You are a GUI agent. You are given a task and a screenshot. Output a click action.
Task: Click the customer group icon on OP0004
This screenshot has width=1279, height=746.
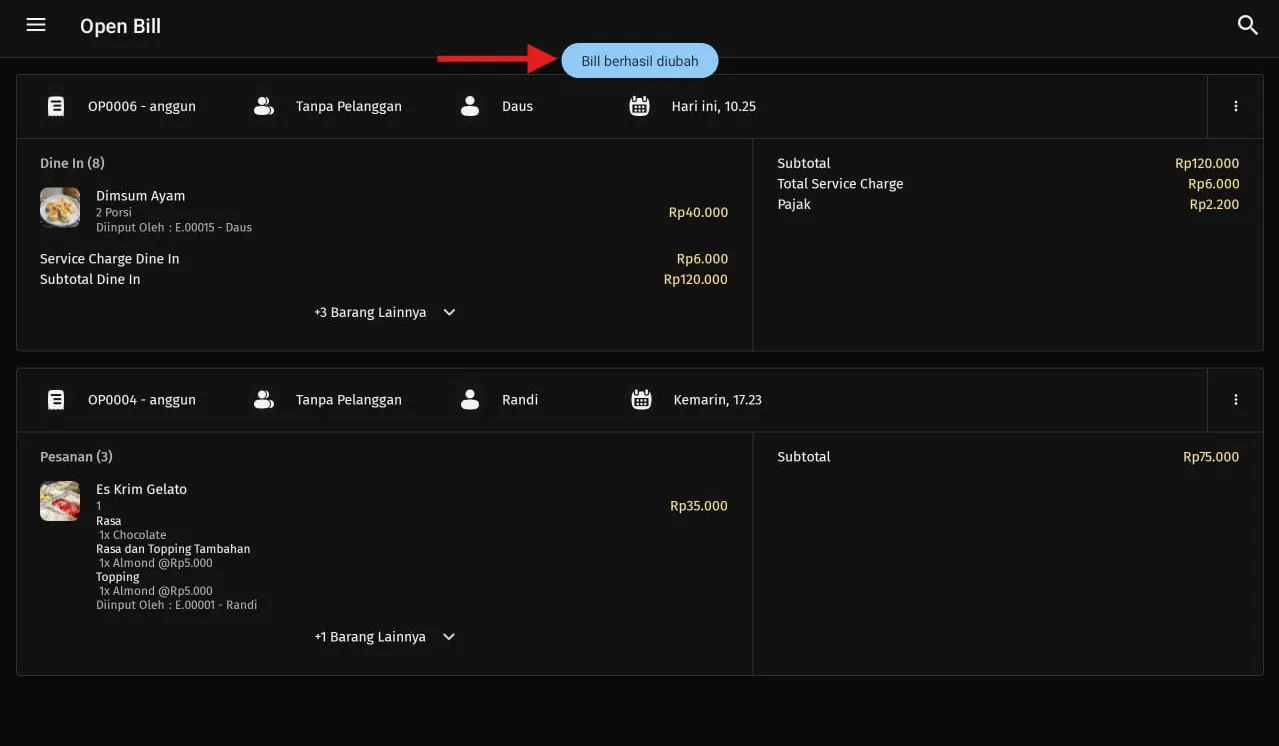[264, 400]
